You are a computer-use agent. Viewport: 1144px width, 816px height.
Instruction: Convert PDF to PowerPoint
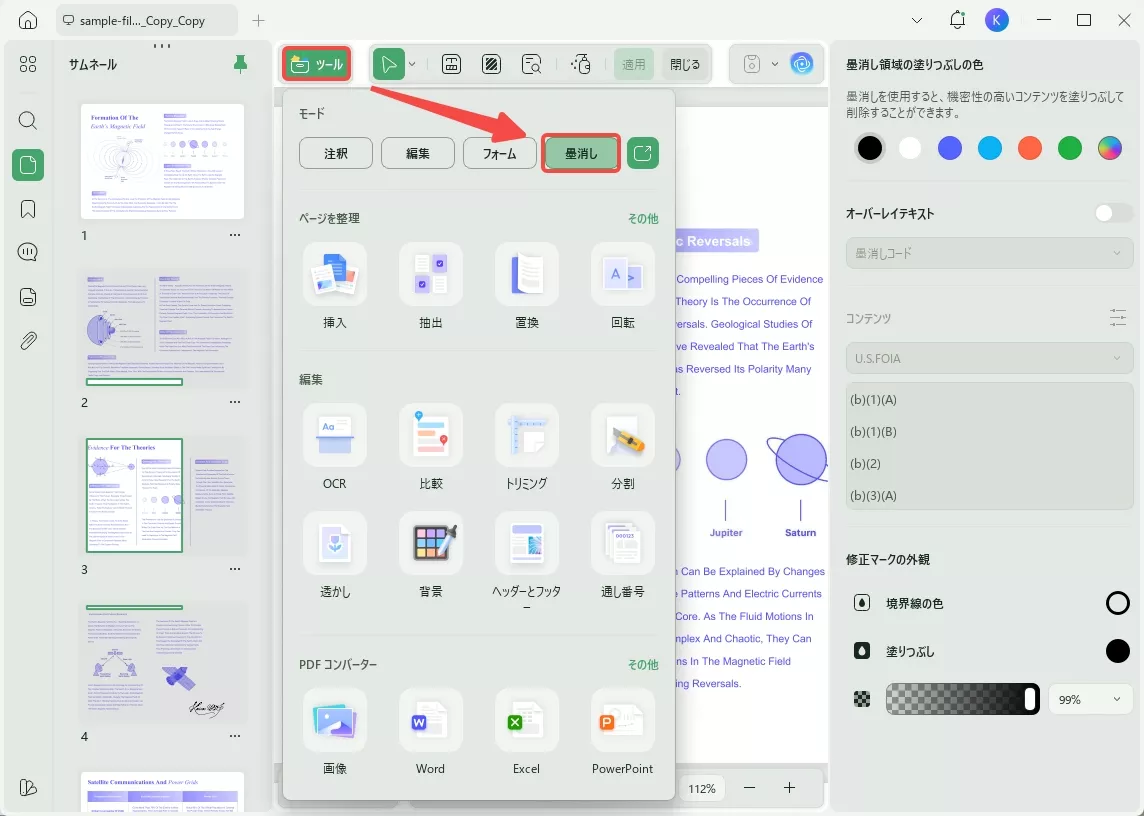[x=622, y=733]
